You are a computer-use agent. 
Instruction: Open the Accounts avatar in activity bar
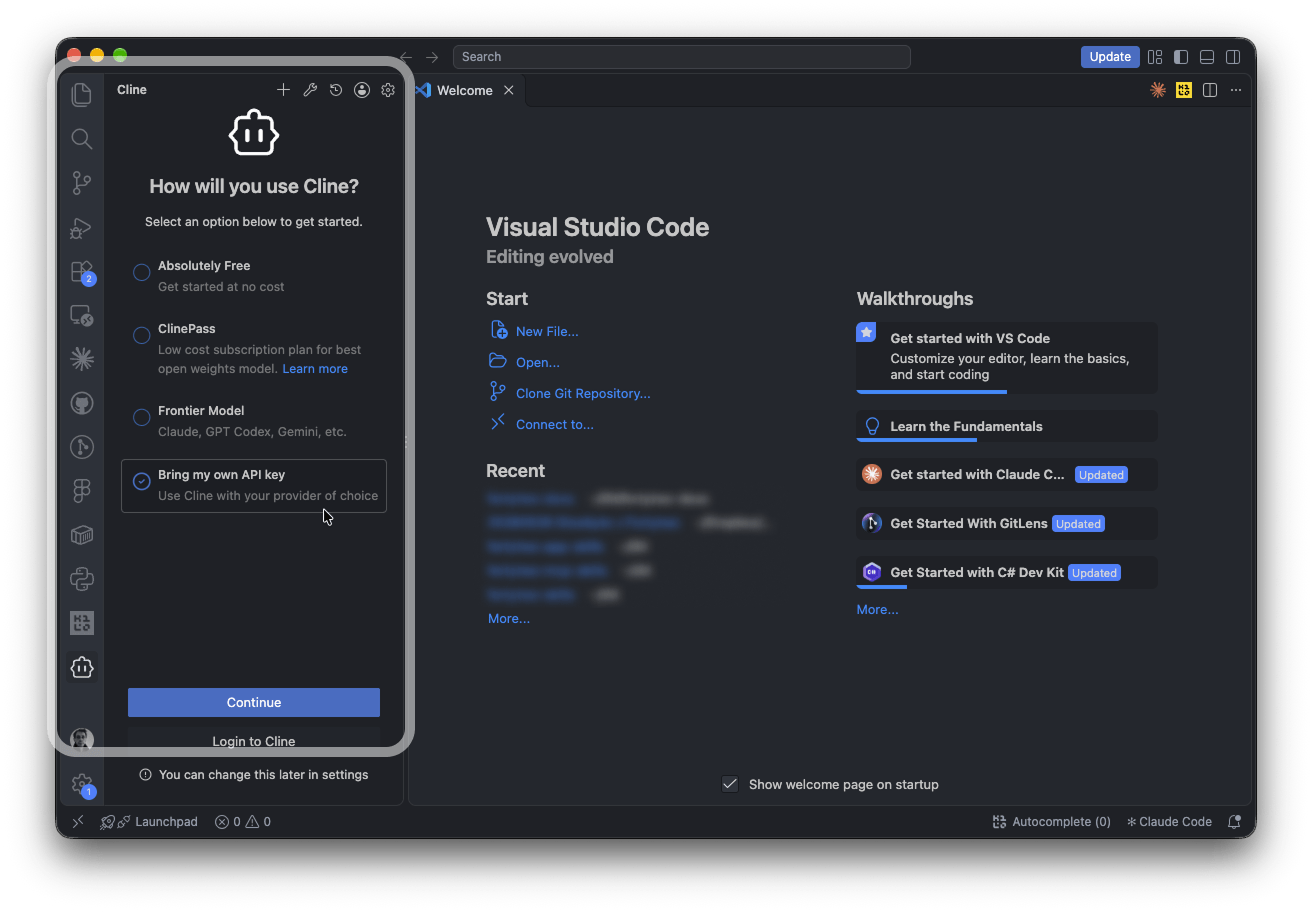[x=82, y=740]
